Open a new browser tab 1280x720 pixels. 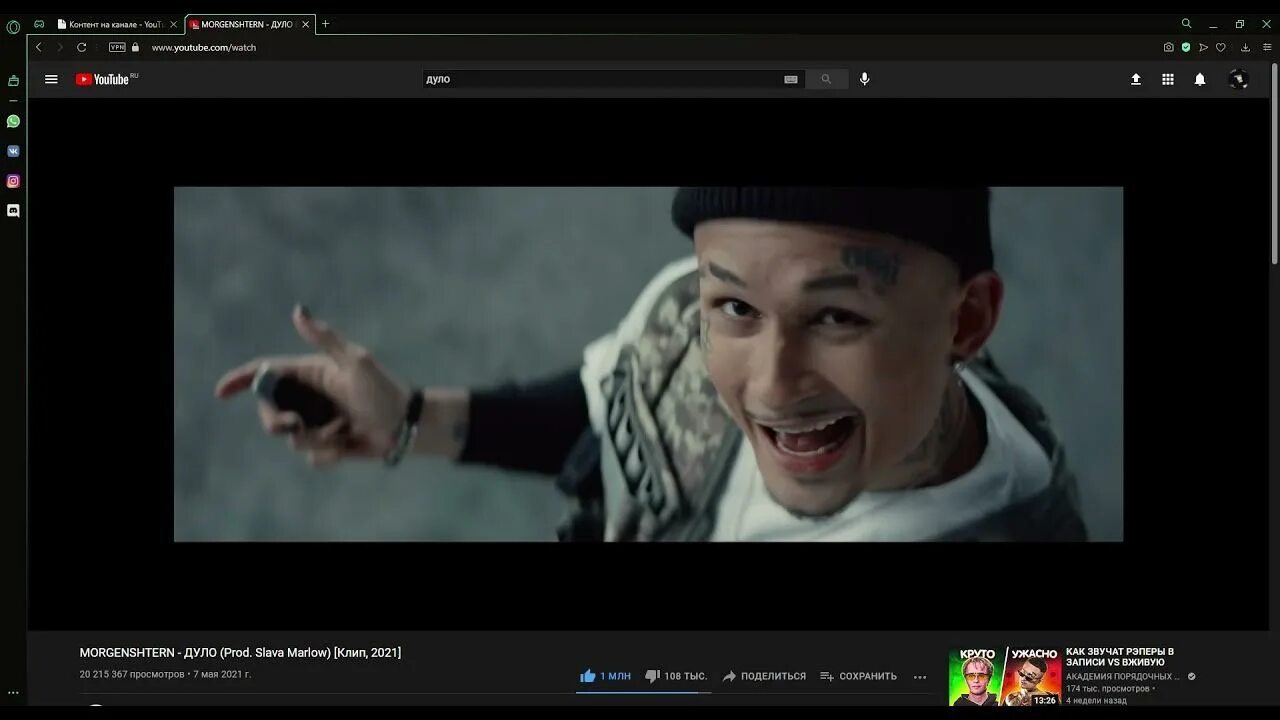click(325, 24)
